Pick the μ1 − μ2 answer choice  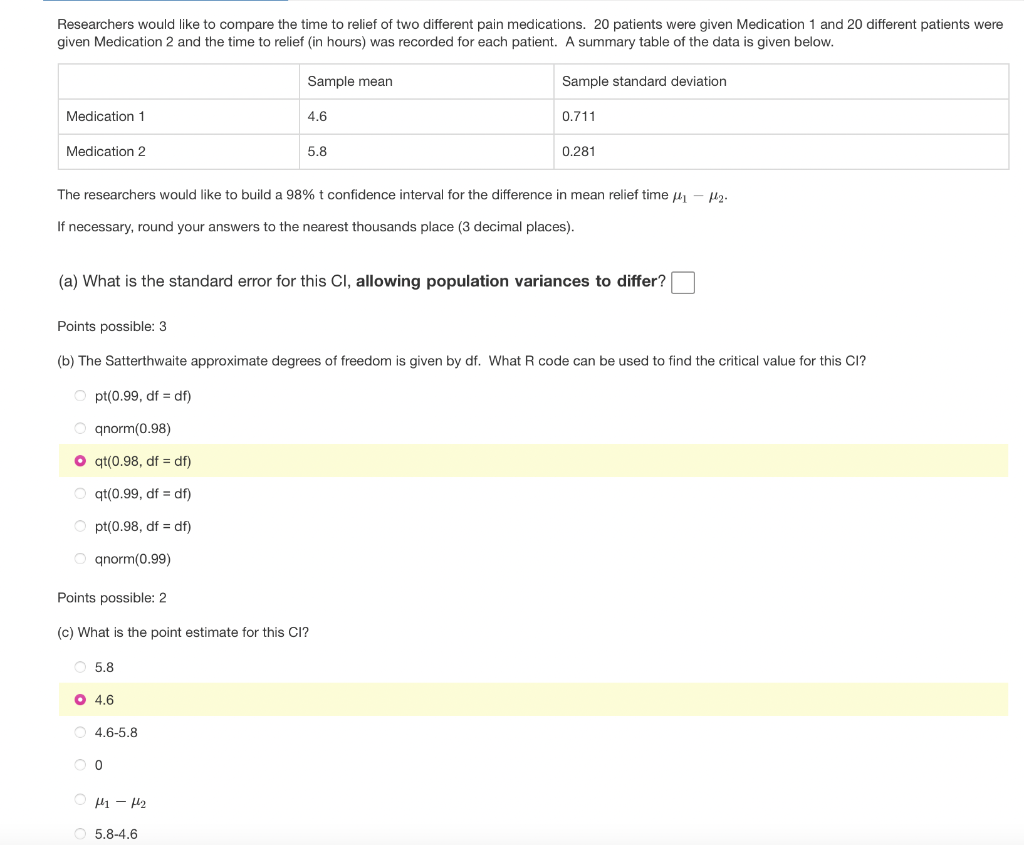point(79,799)
